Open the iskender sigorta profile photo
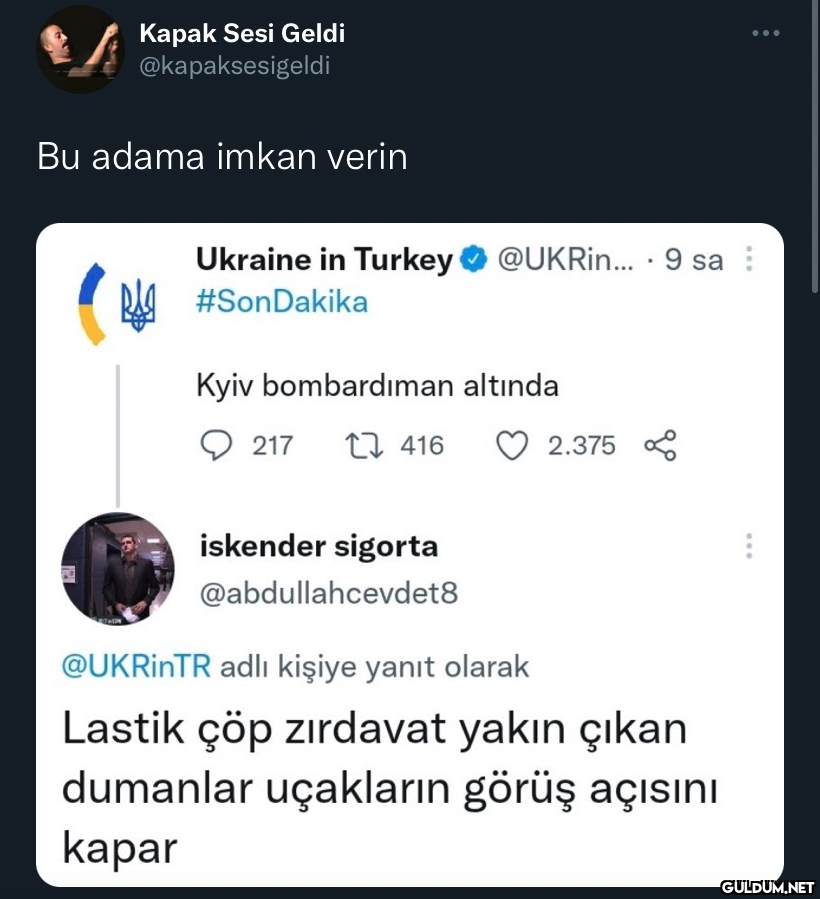Image resolution: width=820 pixels, height=899 pixels. tap(118, 570)
